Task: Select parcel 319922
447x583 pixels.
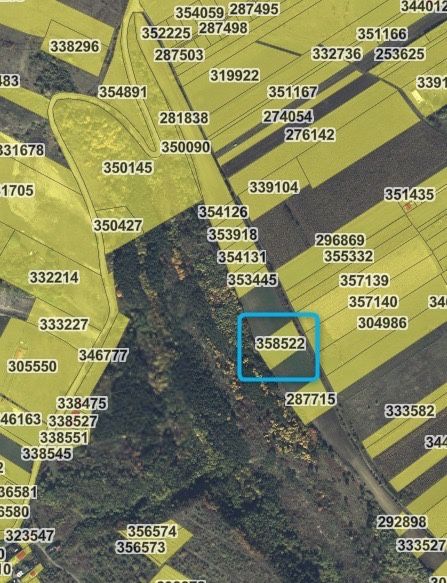Action: click(x=234, y=75)
